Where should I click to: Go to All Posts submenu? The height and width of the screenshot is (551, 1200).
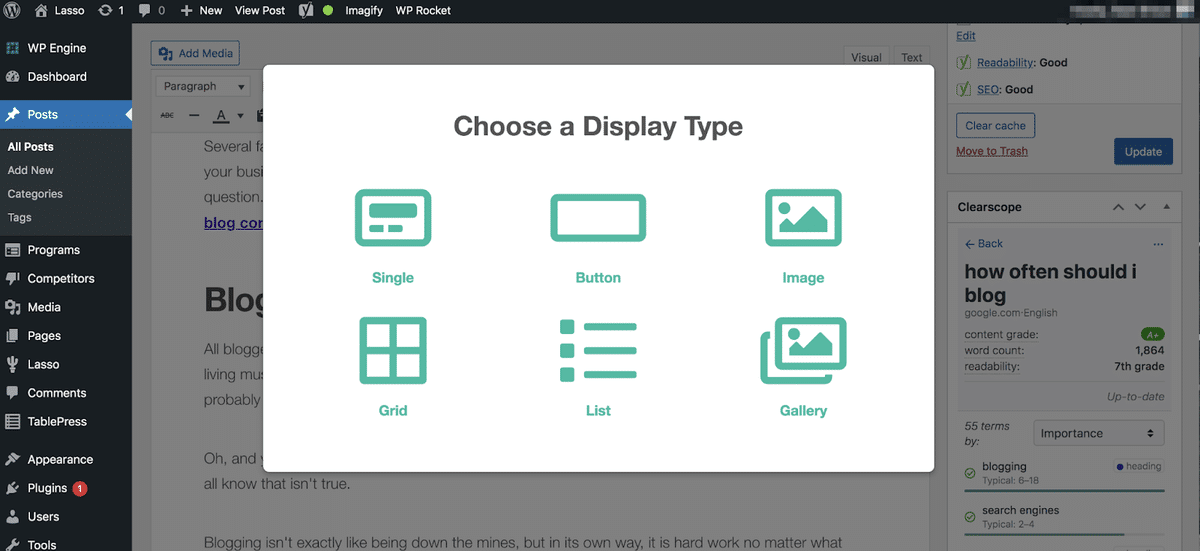31,147
